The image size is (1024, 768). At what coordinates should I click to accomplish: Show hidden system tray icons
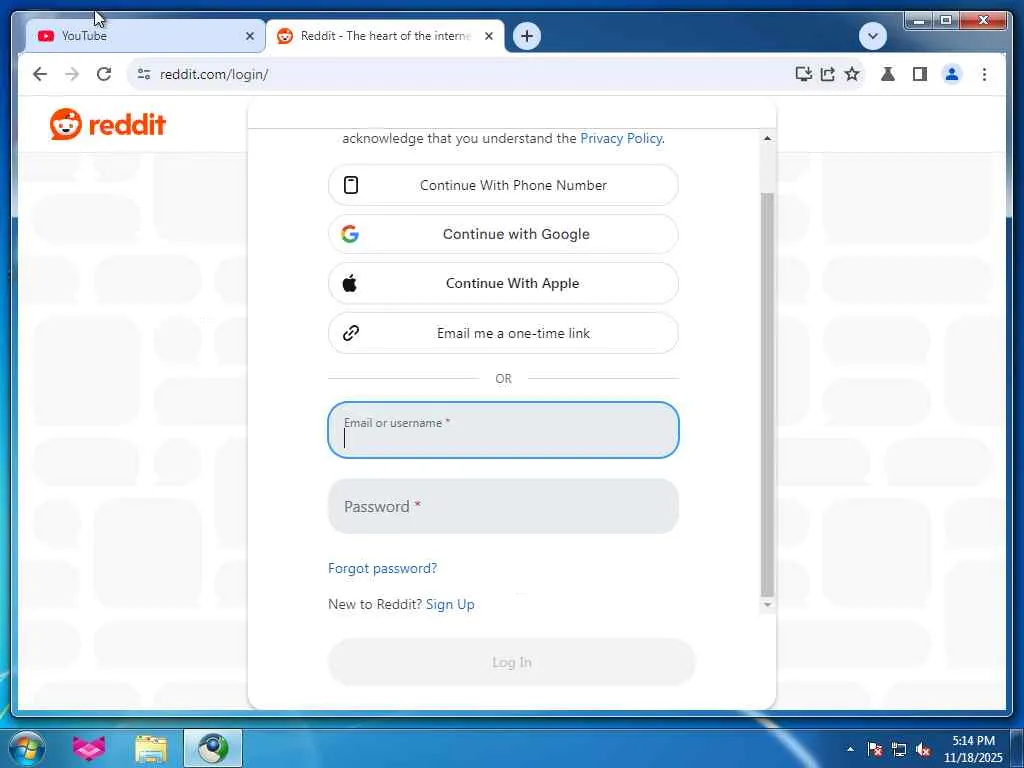[850, 749]
